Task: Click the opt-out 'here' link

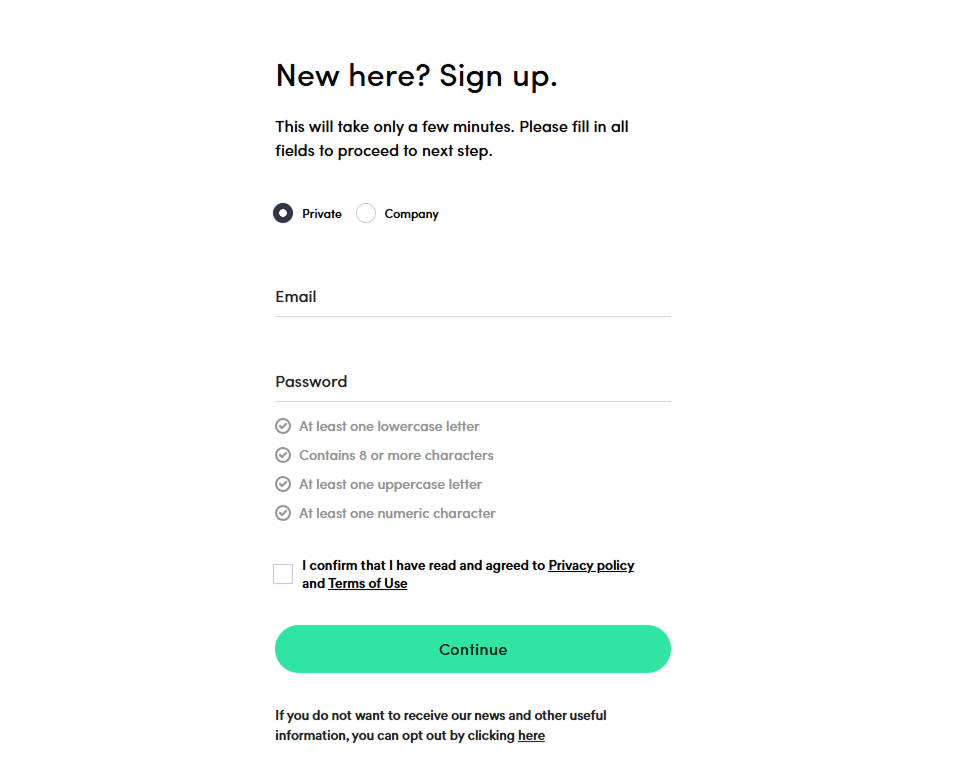Action: (531, 736)
